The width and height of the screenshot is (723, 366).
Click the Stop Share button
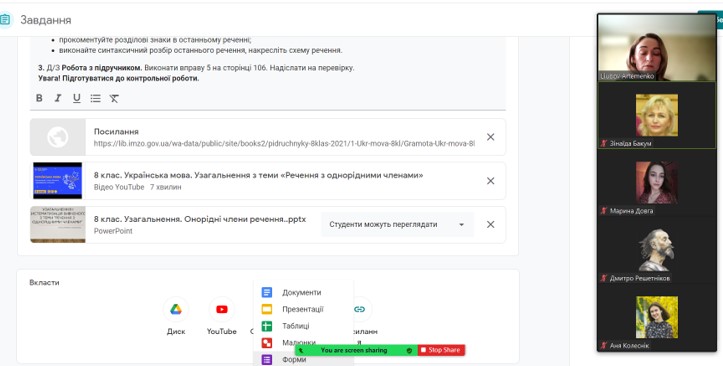coord(441,350)
